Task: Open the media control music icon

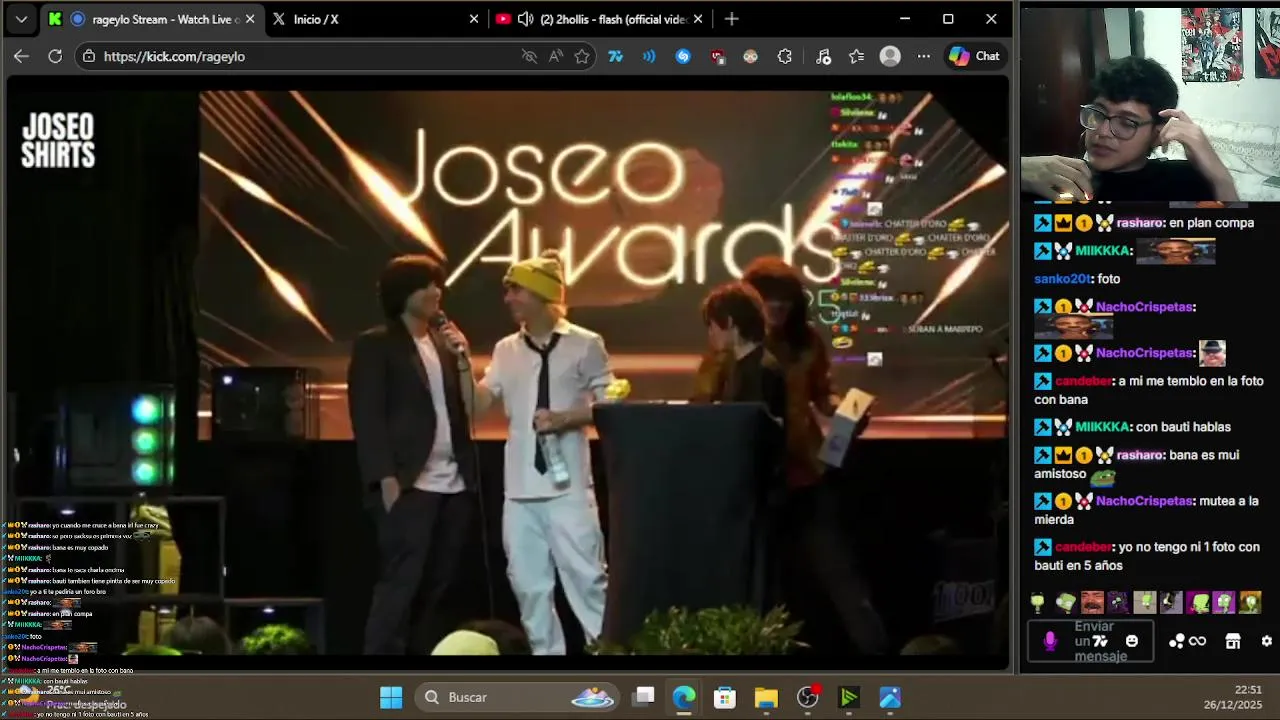Action: [x=823, y=56]
